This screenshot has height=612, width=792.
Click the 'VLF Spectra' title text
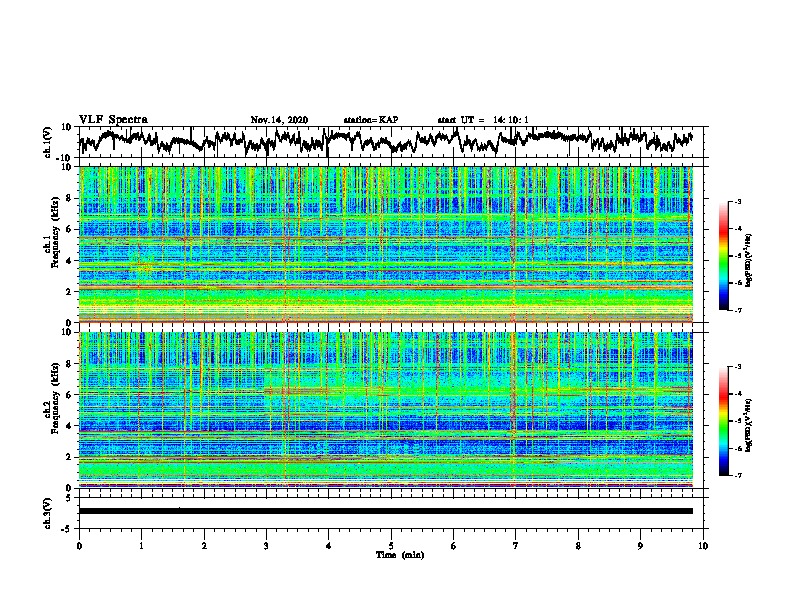(113, 120)
